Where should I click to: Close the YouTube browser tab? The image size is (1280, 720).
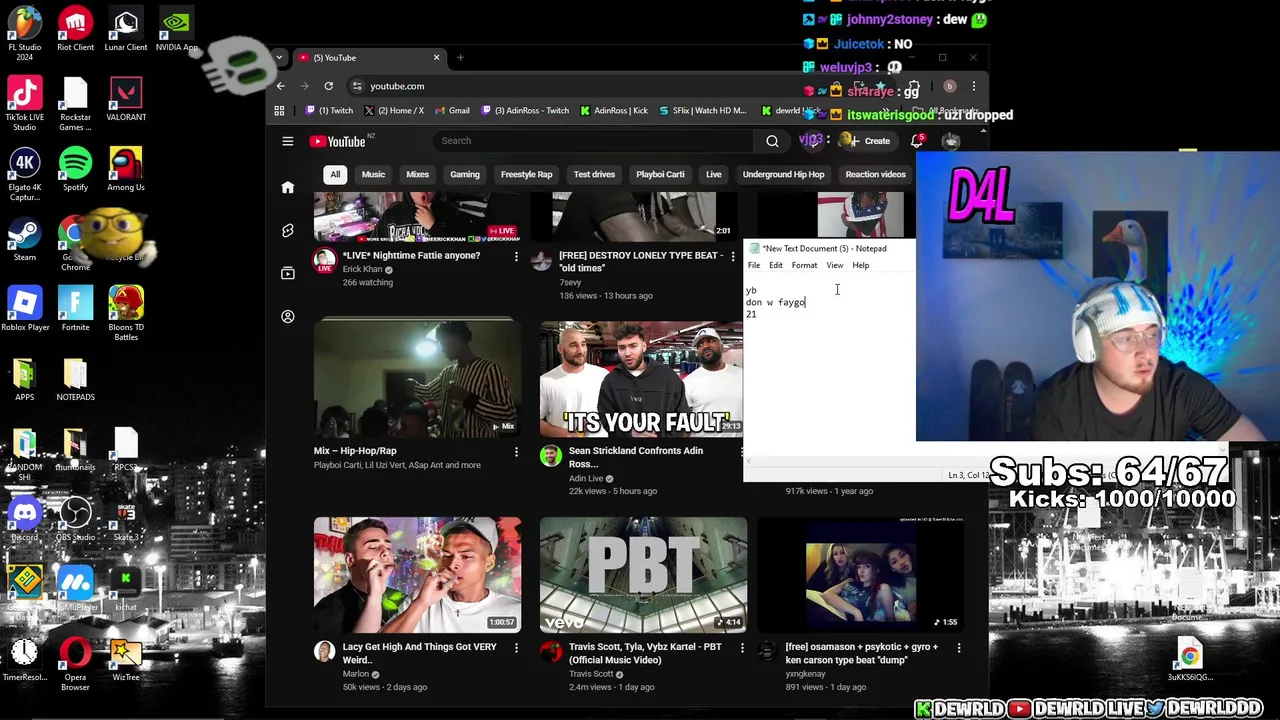(x=436, y=58)
